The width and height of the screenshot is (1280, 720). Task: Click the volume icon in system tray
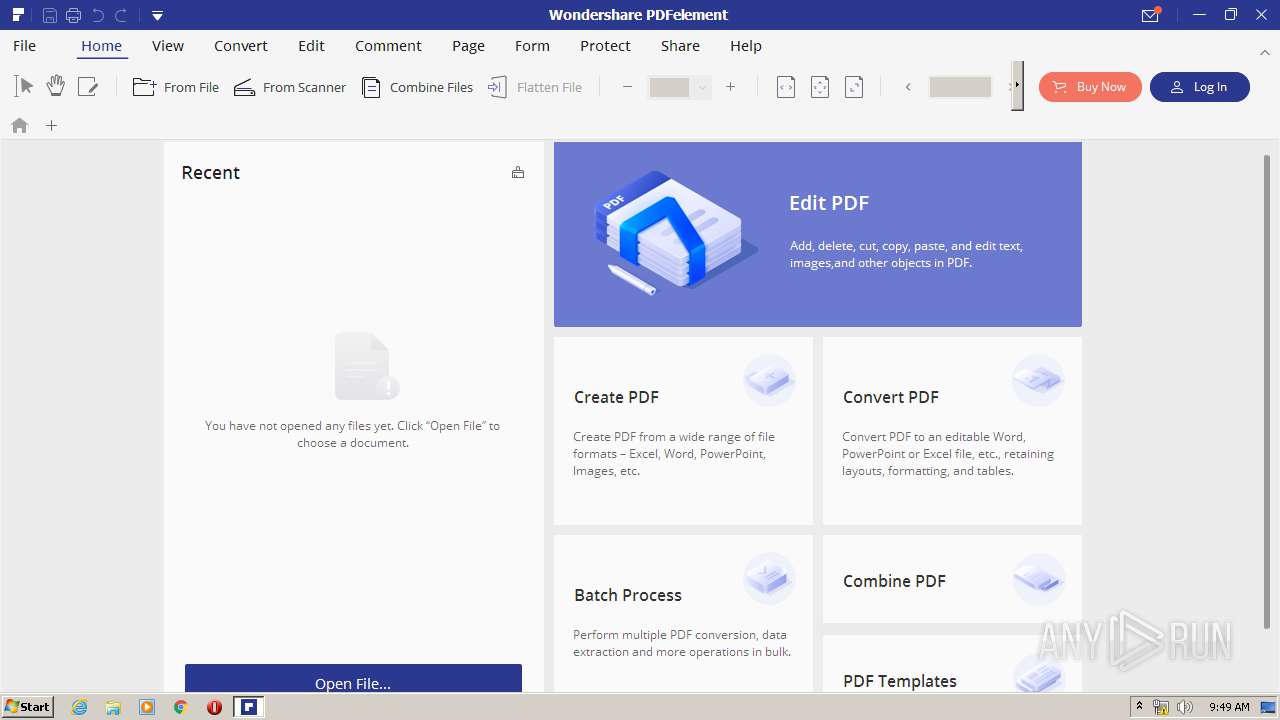[1185, 707]
